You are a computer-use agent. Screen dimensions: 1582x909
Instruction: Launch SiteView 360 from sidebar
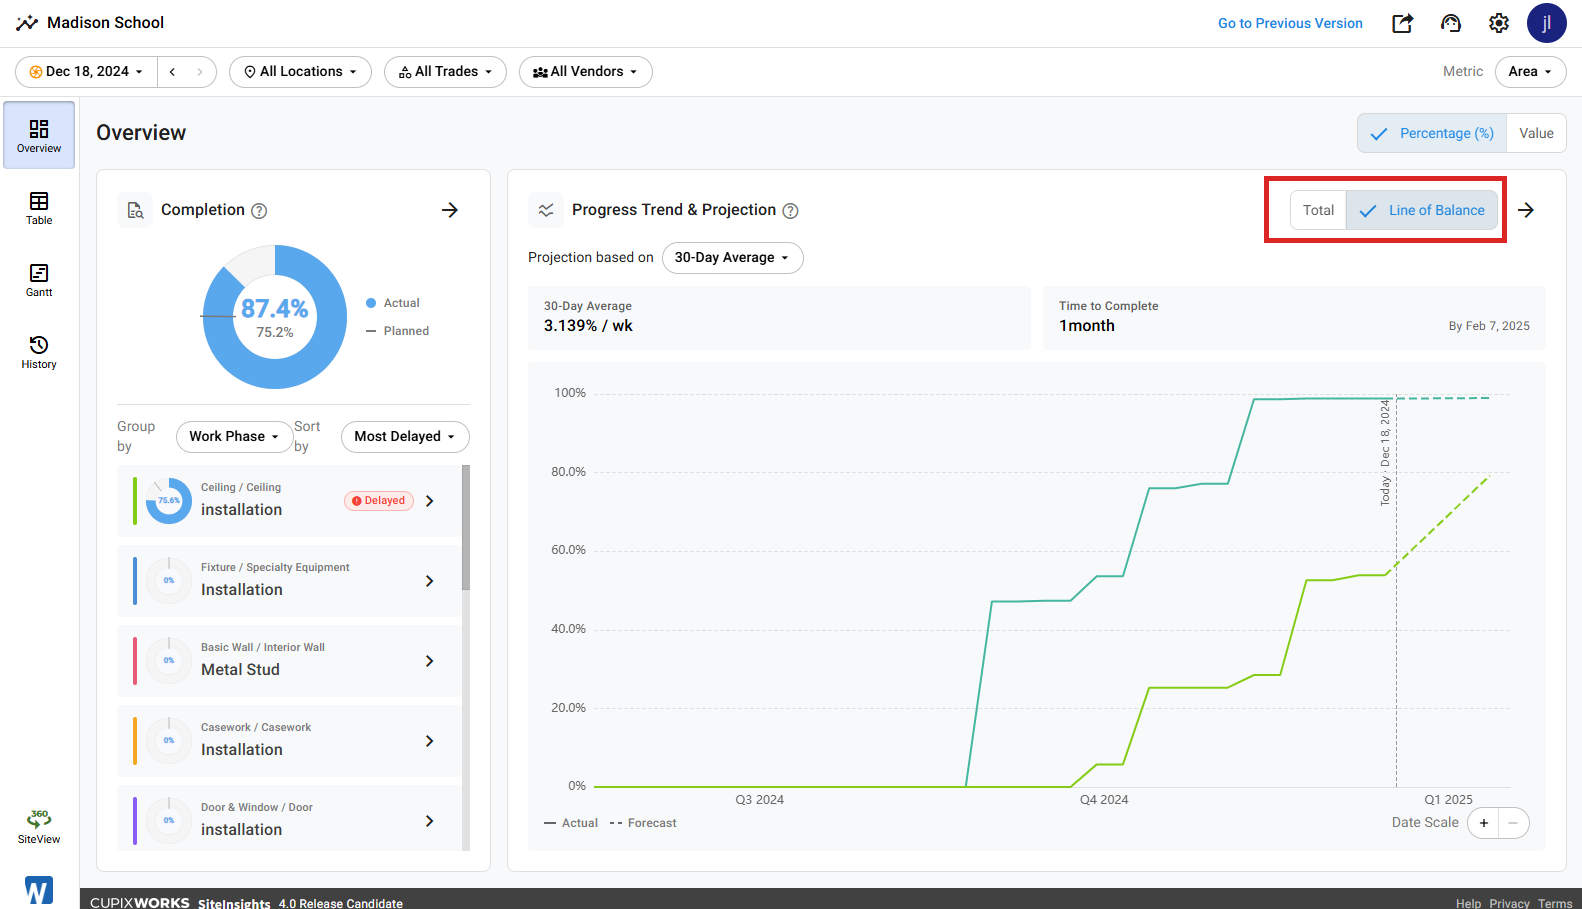(39, 827)
